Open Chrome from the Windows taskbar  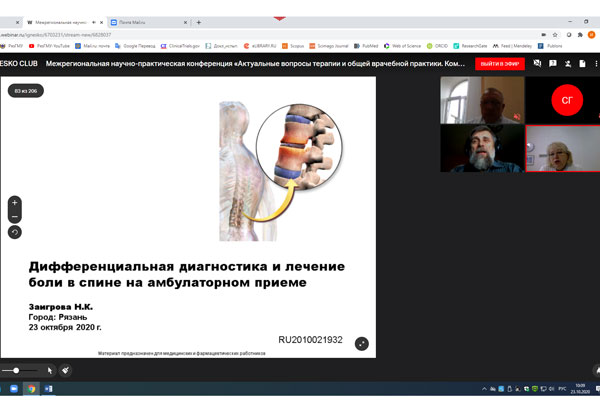click(32, 389)
